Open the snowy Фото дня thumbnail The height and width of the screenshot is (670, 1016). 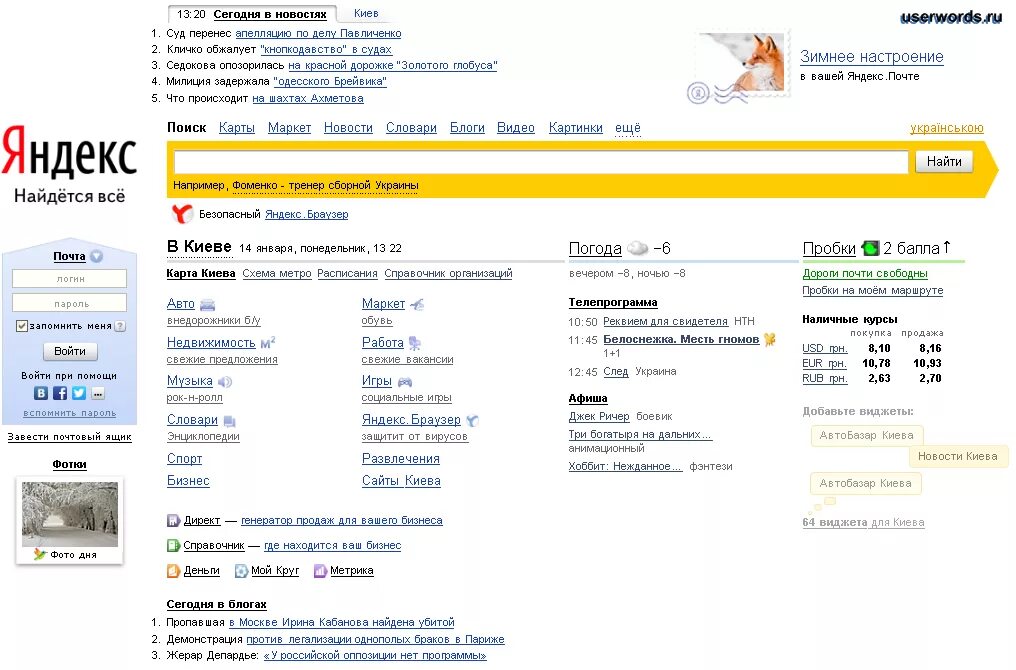pyautogui.click(x=70, y=514)
